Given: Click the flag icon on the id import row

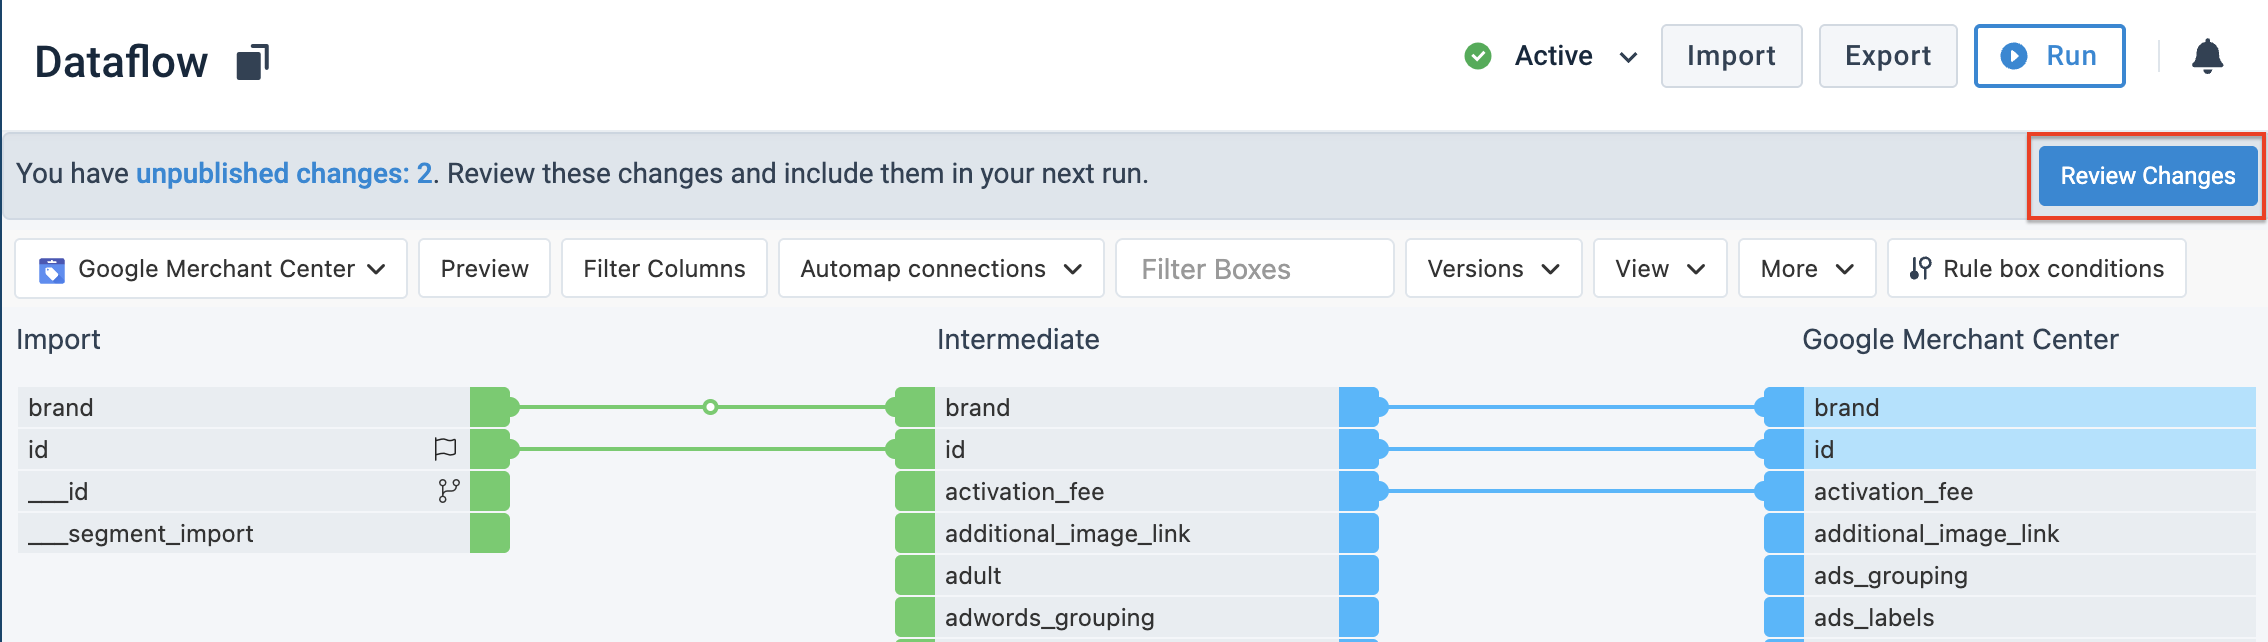Looking at the screenshot, I should click(x=445, y=449).
